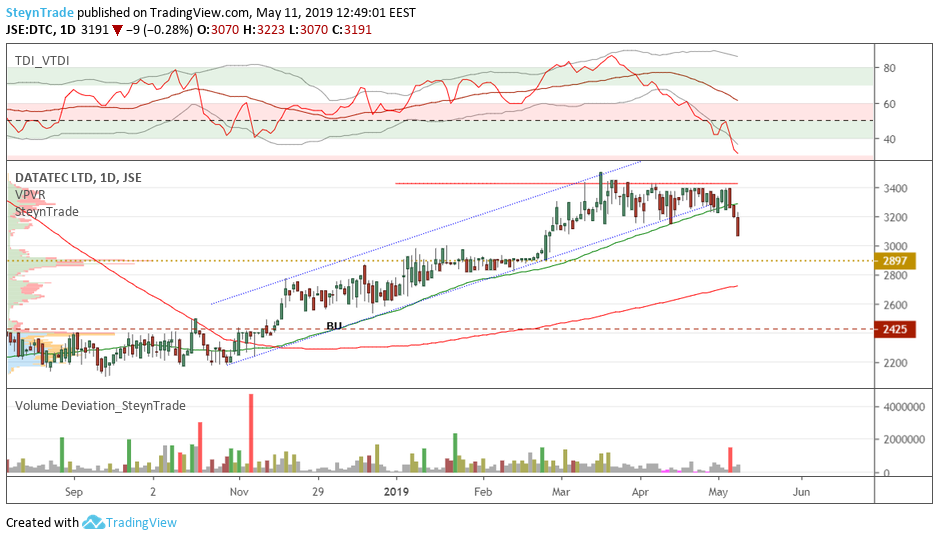Image resolution: width=939 pixels, height=540 pixels.
Task: Click the 40 level on TDI axis
Action: click(889, 139)
